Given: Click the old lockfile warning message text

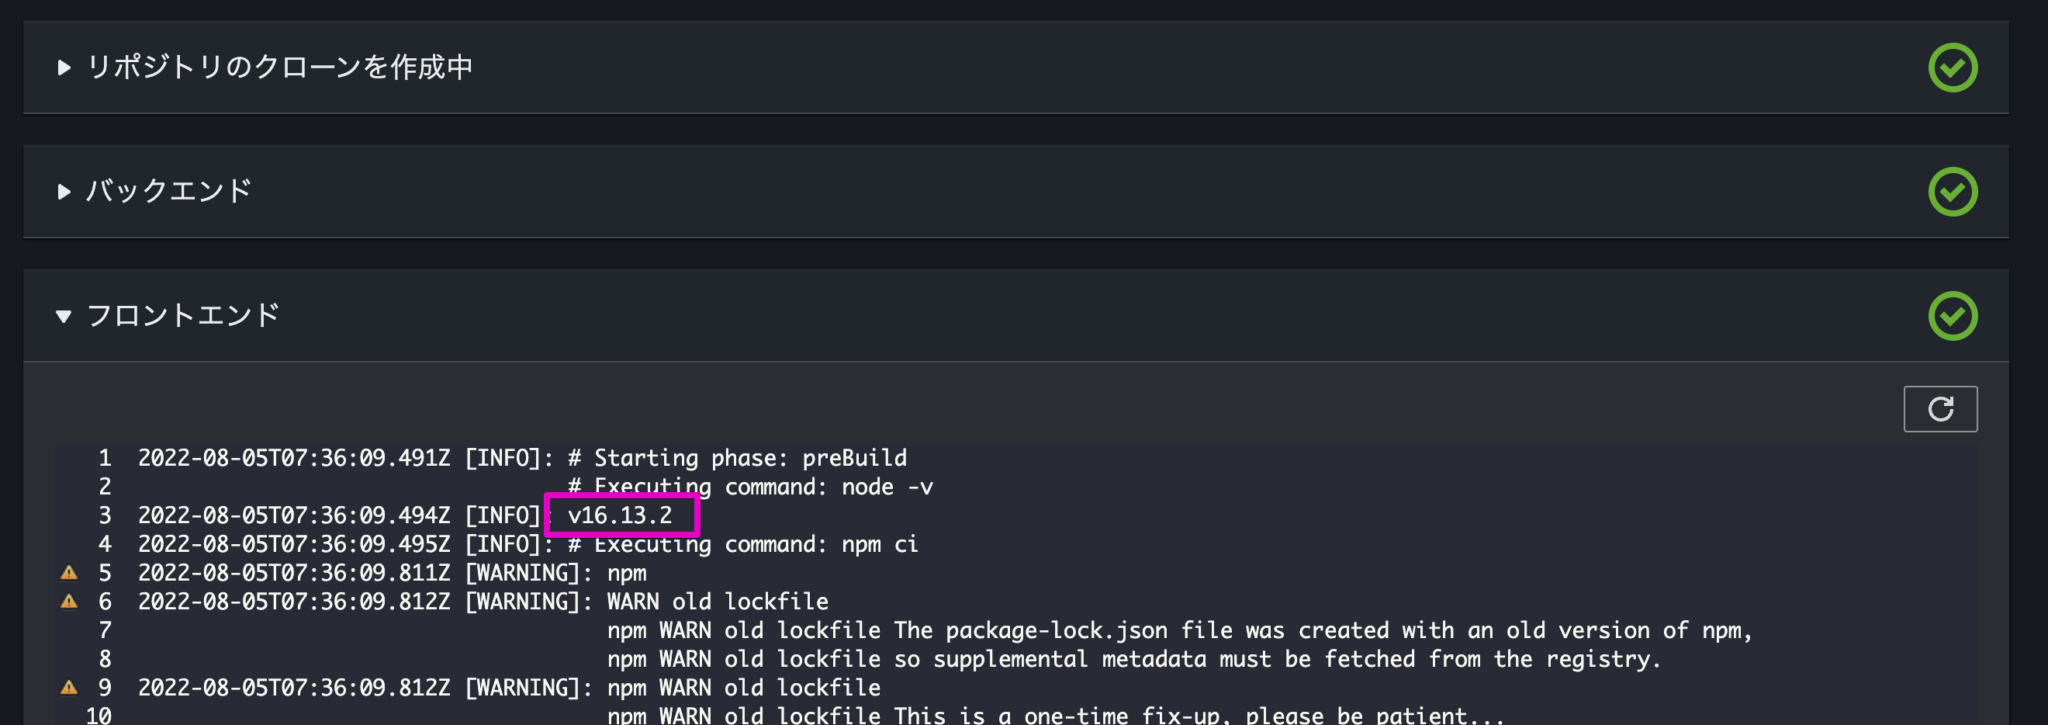Looking at the screenshot, I should 1180,630.
